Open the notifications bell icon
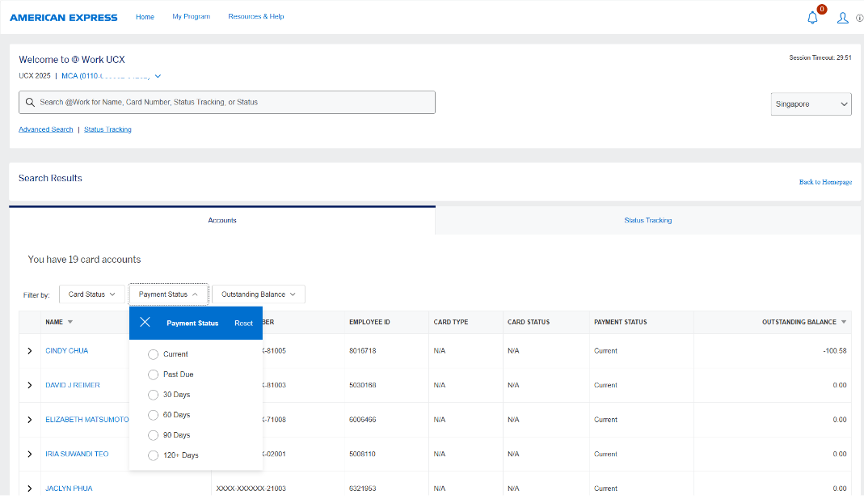 (812, 17)
